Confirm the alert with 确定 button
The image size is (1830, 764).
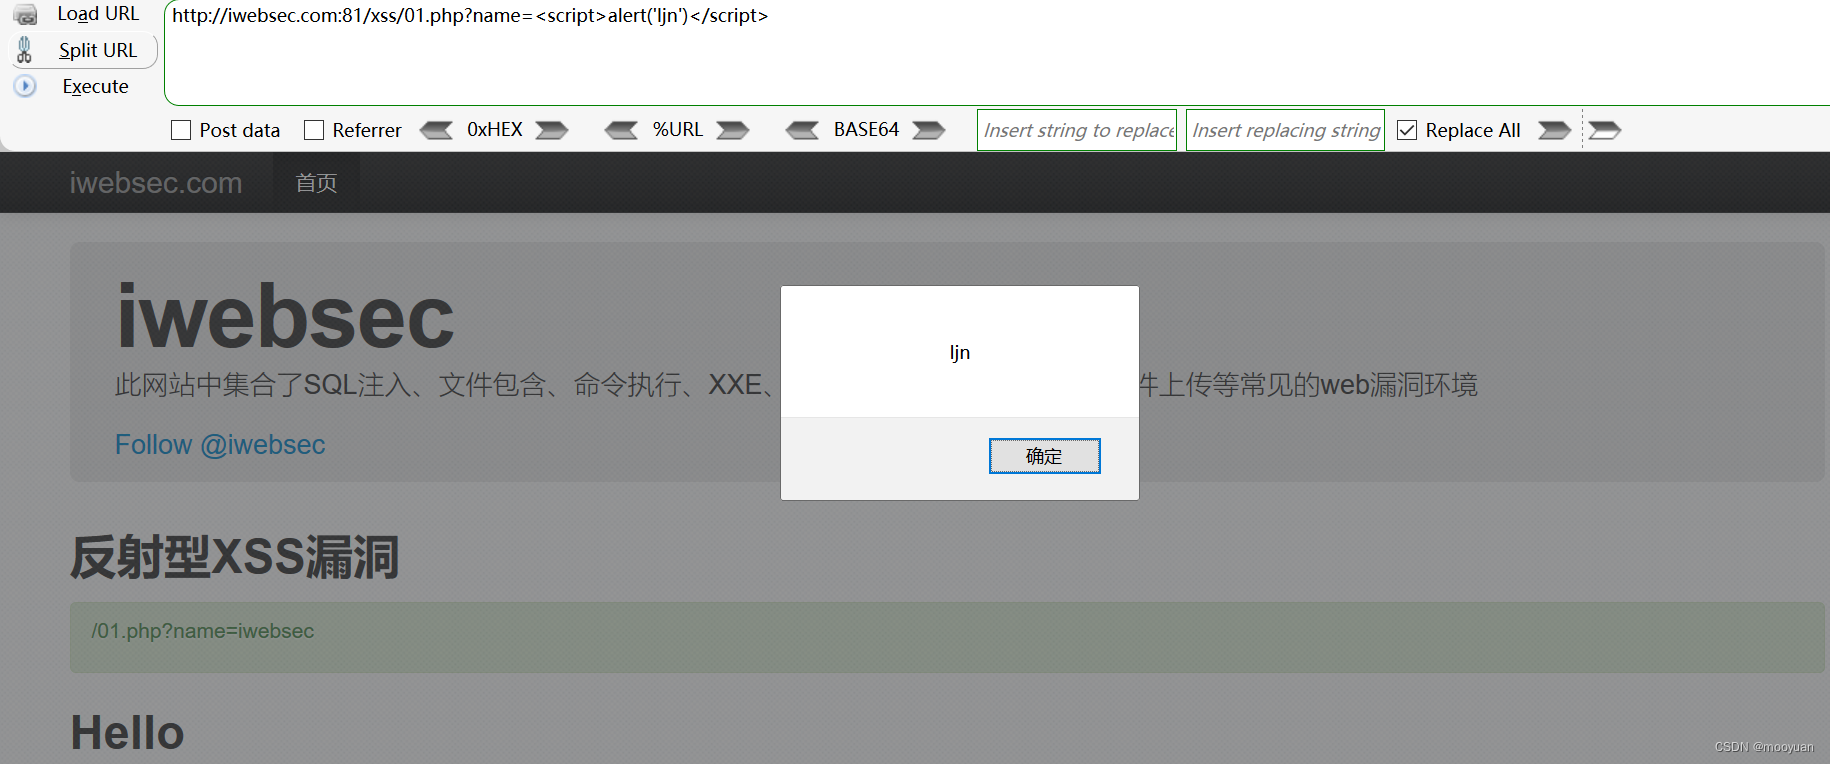tap(1045, 456)
